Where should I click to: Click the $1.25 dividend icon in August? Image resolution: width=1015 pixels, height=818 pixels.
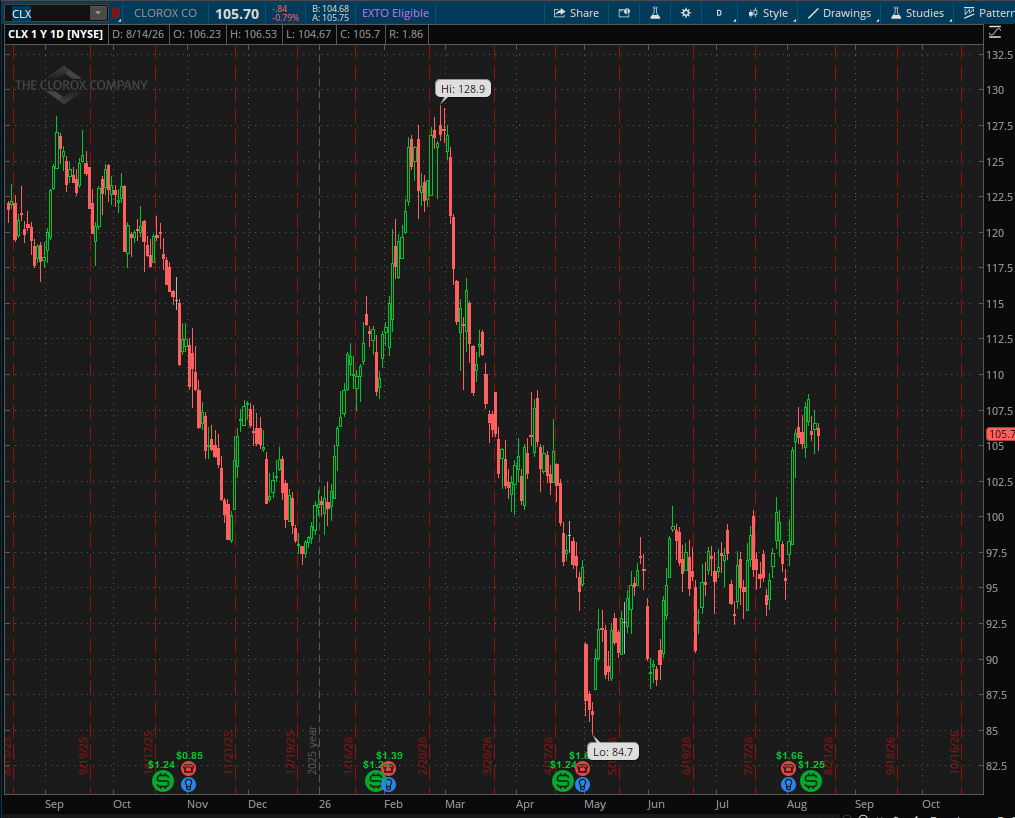point(810,781)
